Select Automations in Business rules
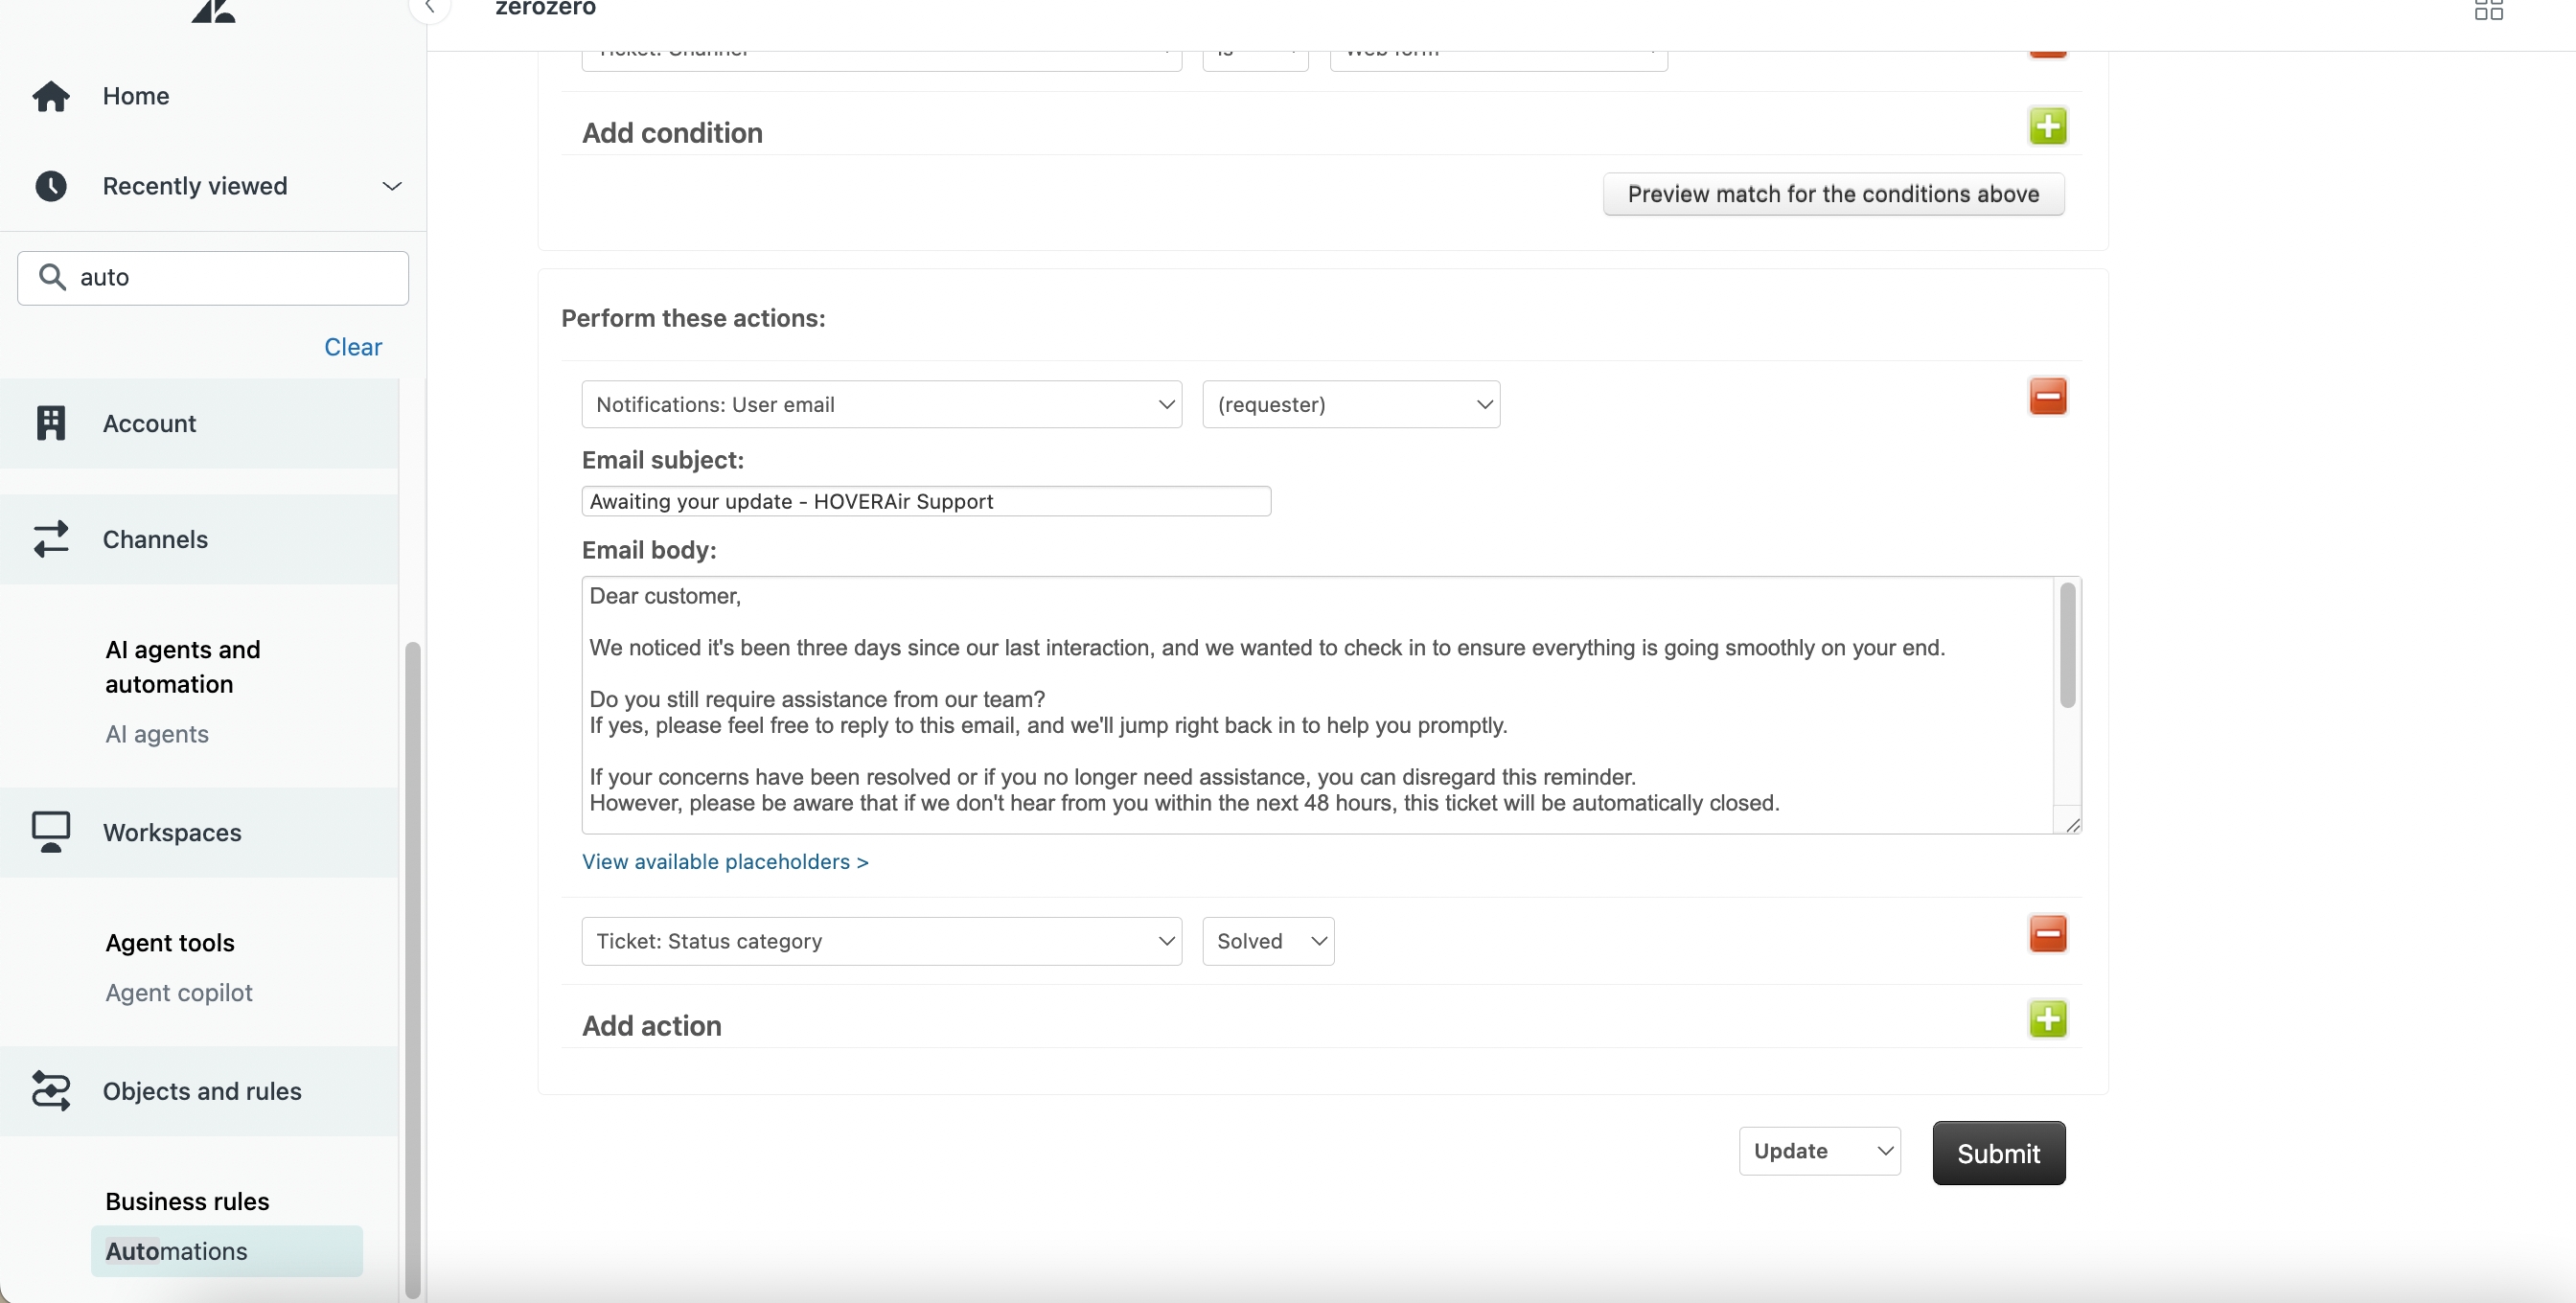The width and height of the screenshot is (2576, 1303). coord(176,1251)
